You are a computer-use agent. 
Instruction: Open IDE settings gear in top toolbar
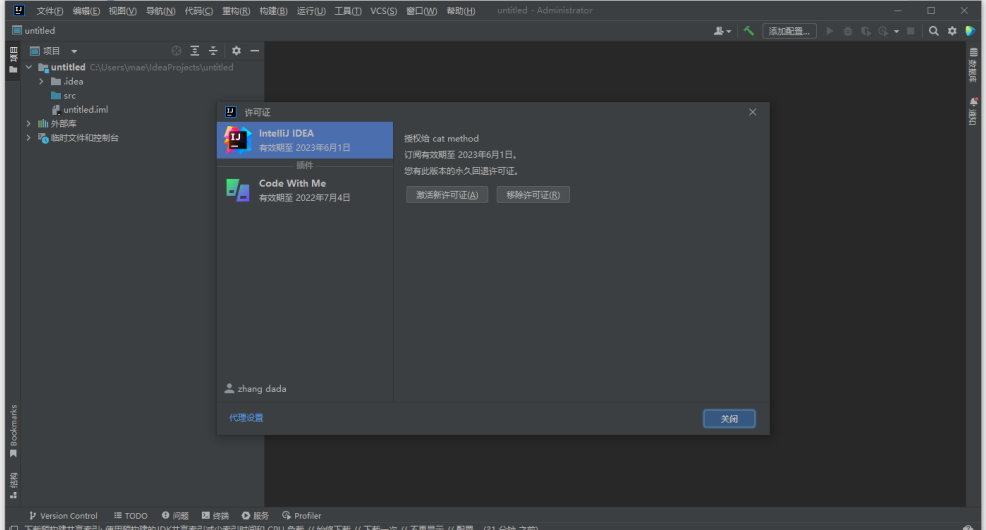point(952,31)
